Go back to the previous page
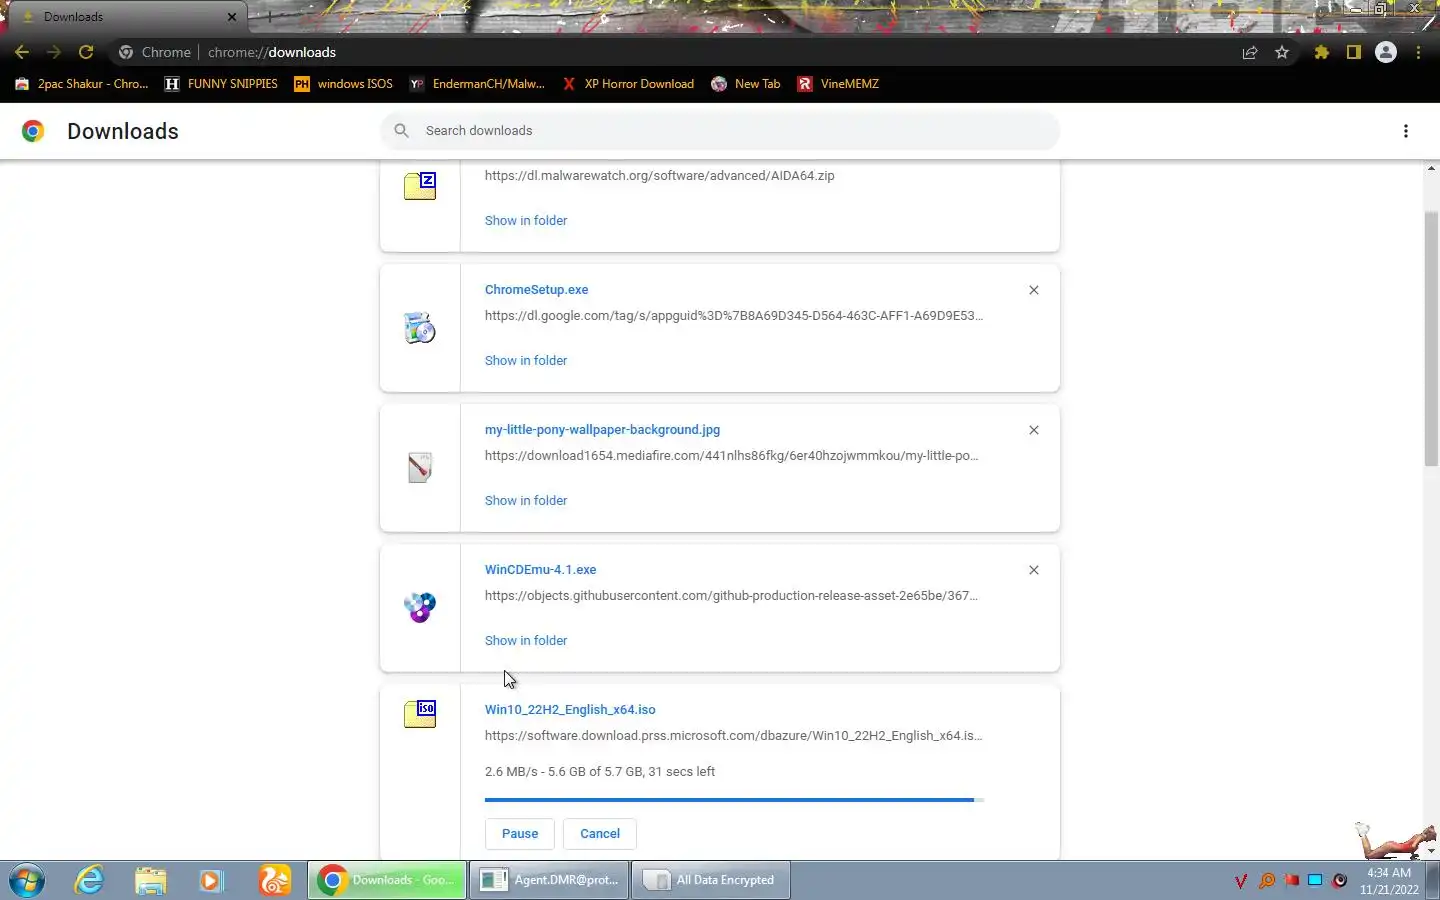 pyautogui.click(x=22, y=52)
